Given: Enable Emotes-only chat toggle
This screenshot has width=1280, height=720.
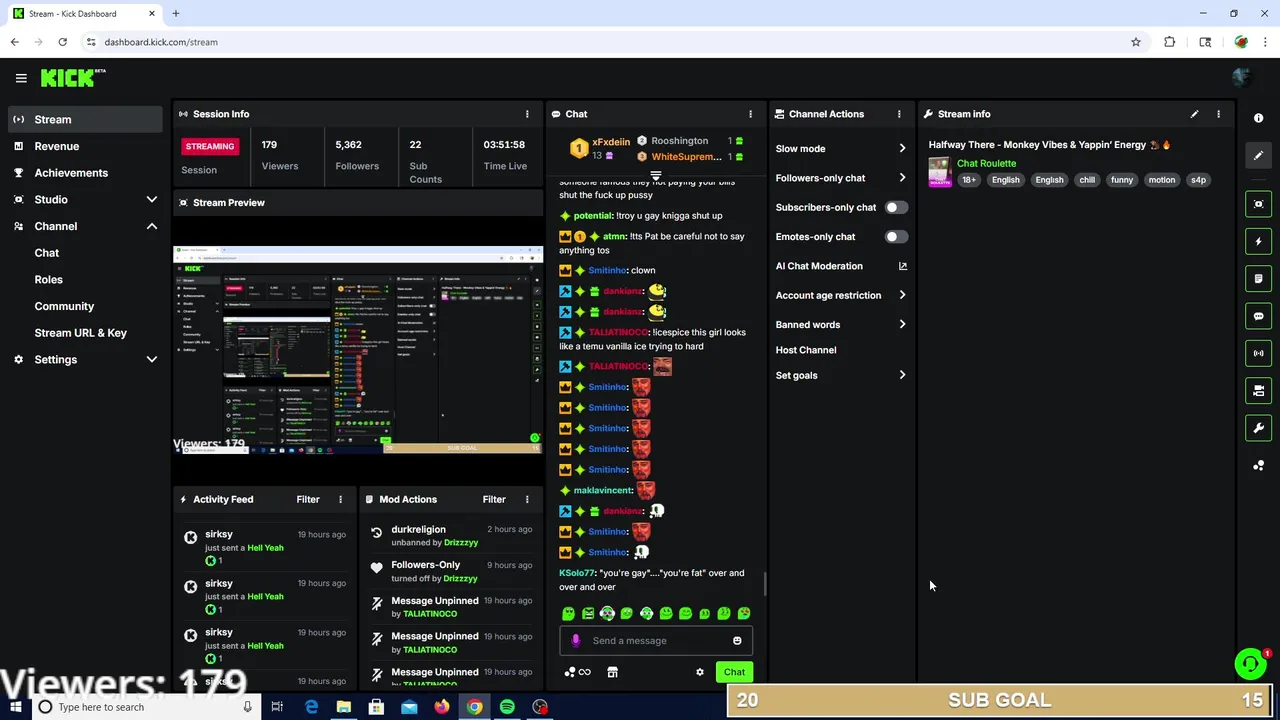Looking at the screenshot, I should click(896, 237).
